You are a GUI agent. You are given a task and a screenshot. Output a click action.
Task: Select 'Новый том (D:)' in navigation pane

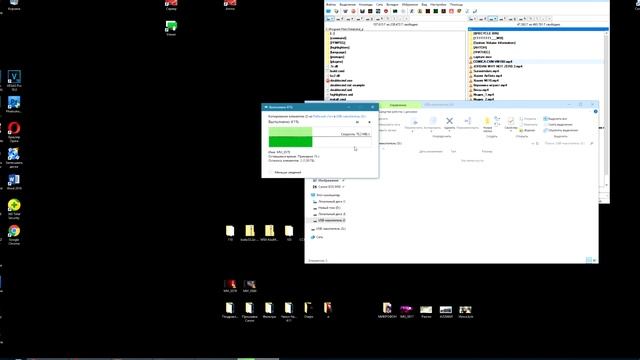327,208
